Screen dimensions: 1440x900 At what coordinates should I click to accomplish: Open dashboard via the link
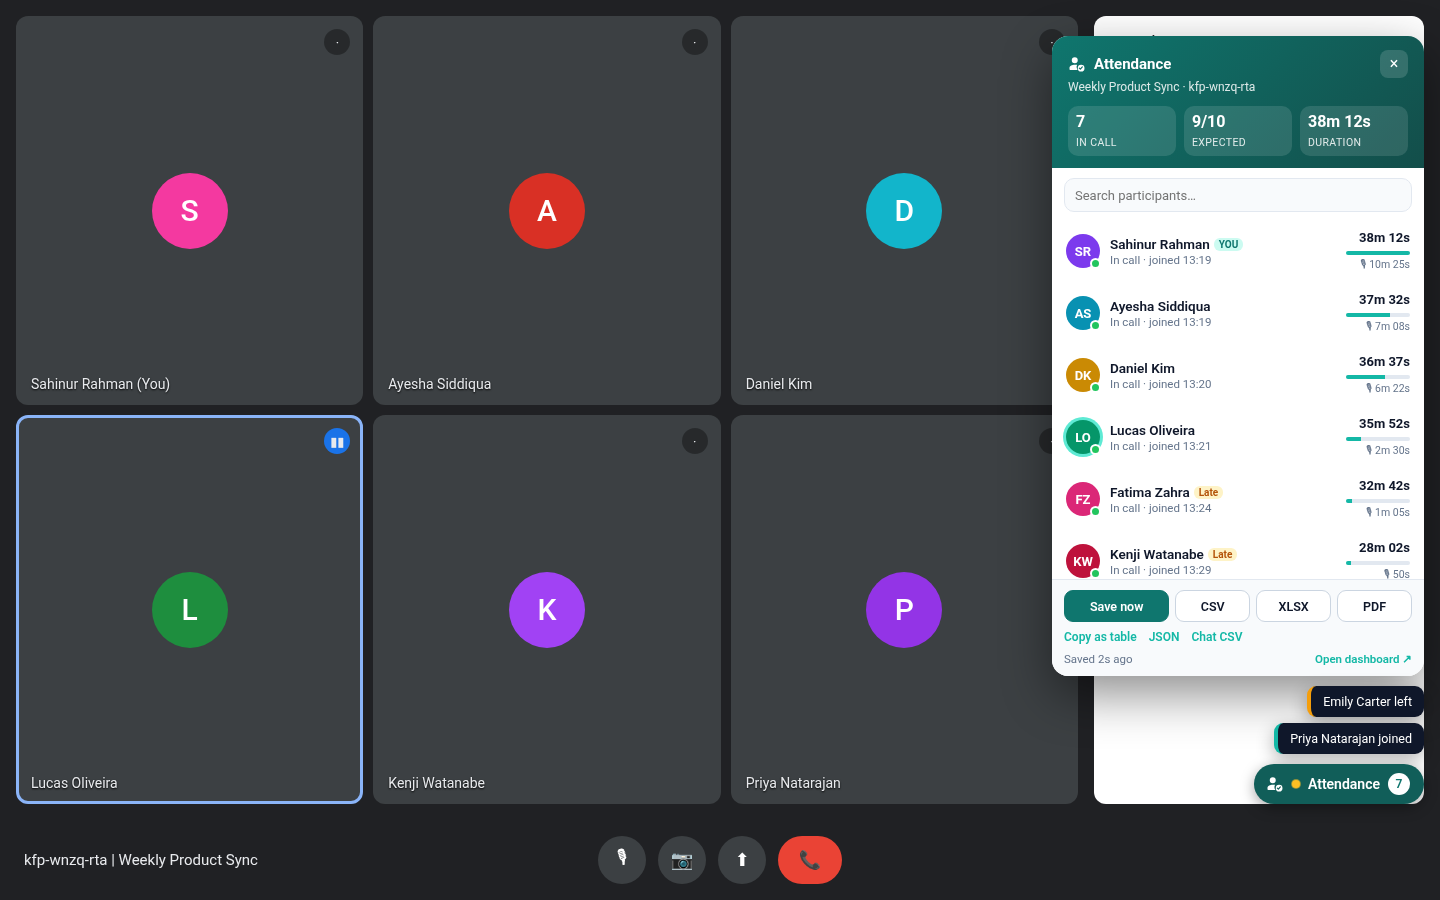coord(1363,659)
